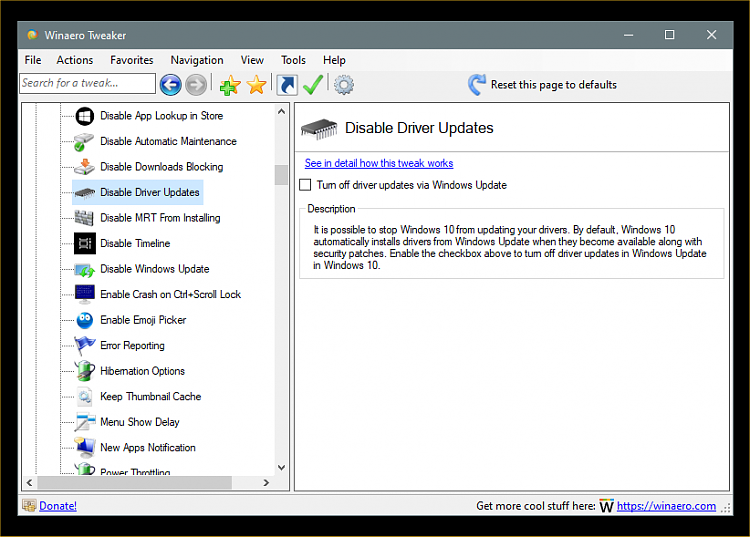Click the create shortcut arrow icon
This screenshot has width=750, height=537.
(287, 85)
